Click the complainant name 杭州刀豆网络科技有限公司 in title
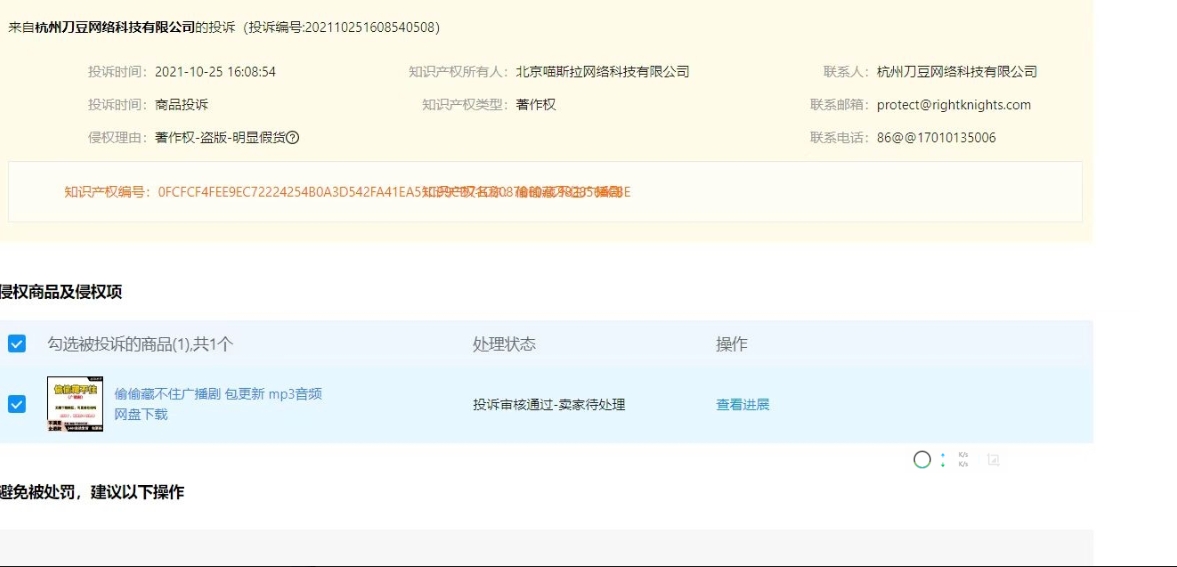Screen dimensions: 1177x567 click(x=115, y=27)
